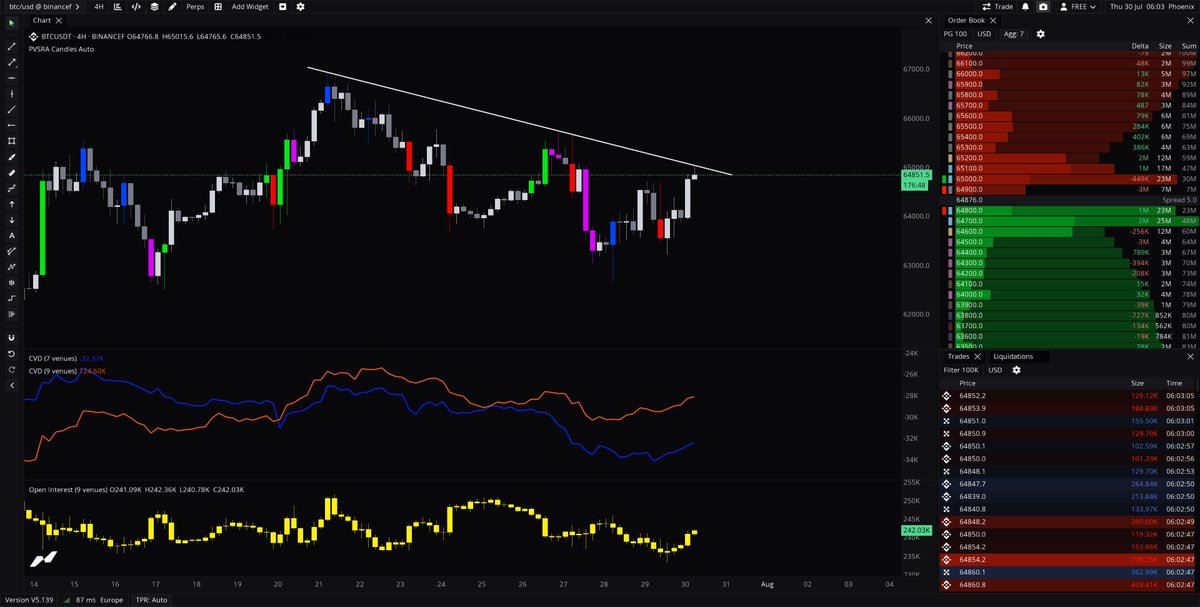Click the Phoenix timezone label

coord(1180,6)
